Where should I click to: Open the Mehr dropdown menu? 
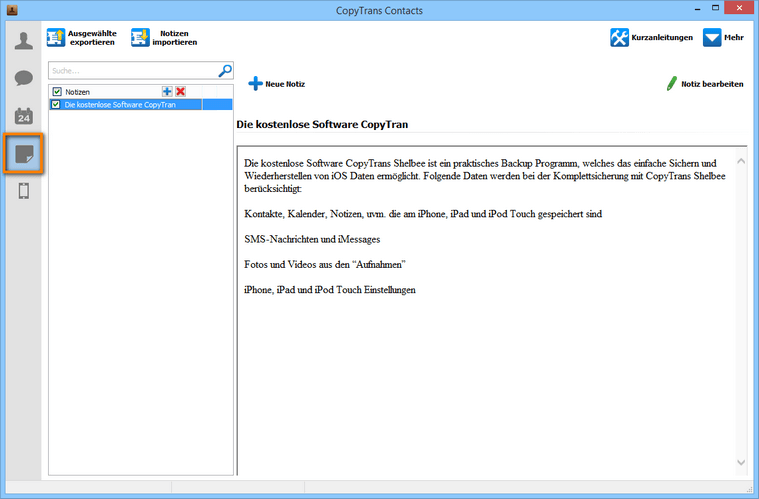pyautogui.click(x=723, y=37)
